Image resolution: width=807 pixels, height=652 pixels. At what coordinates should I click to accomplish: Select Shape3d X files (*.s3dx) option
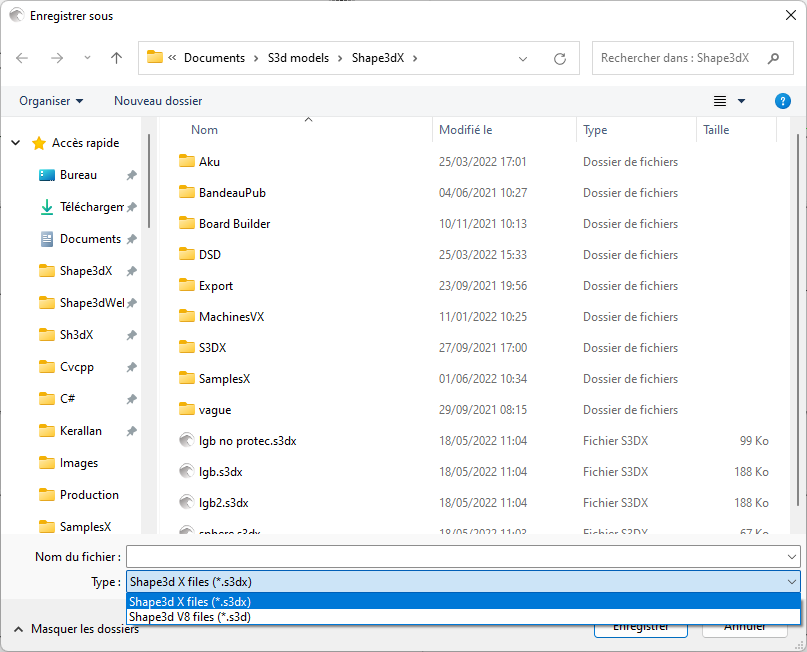tap(190, 601)
